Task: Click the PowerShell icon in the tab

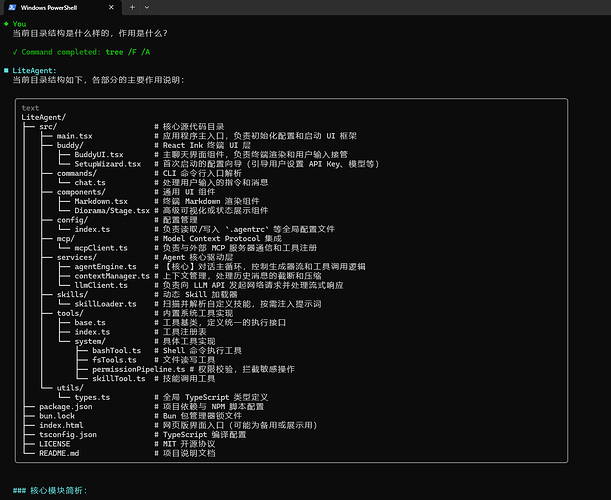Action: click(x=10, y=7)
